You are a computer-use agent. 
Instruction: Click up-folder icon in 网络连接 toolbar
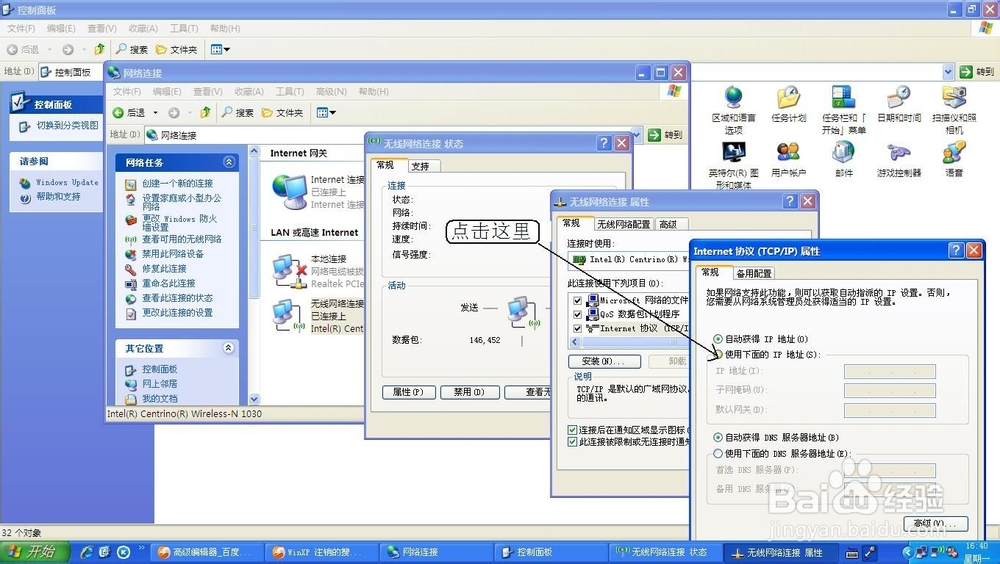pos(205,112)
